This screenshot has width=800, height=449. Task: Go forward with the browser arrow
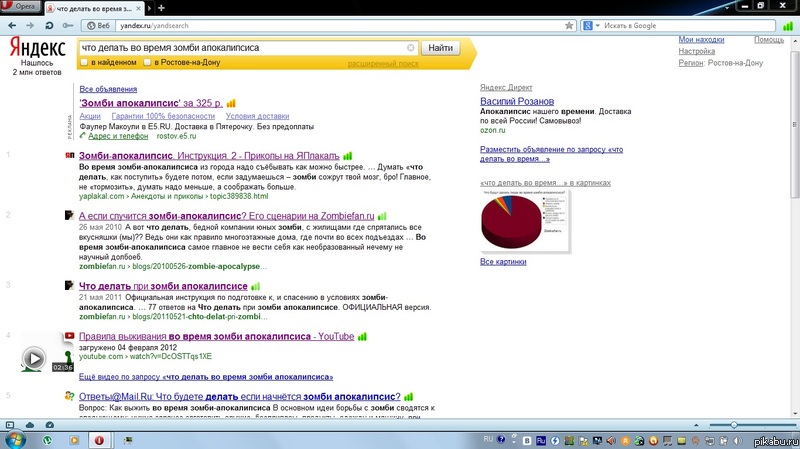tap(30, 25)
